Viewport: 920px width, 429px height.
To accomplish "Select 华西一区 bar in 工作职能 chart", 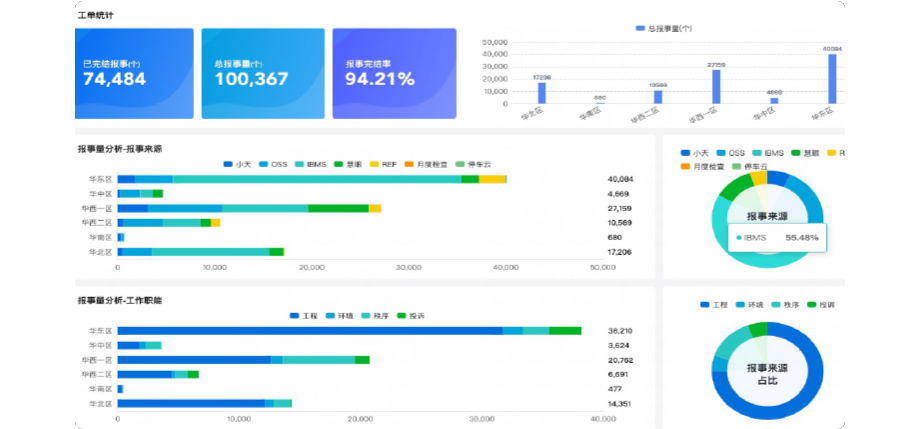I will (243, 359).
